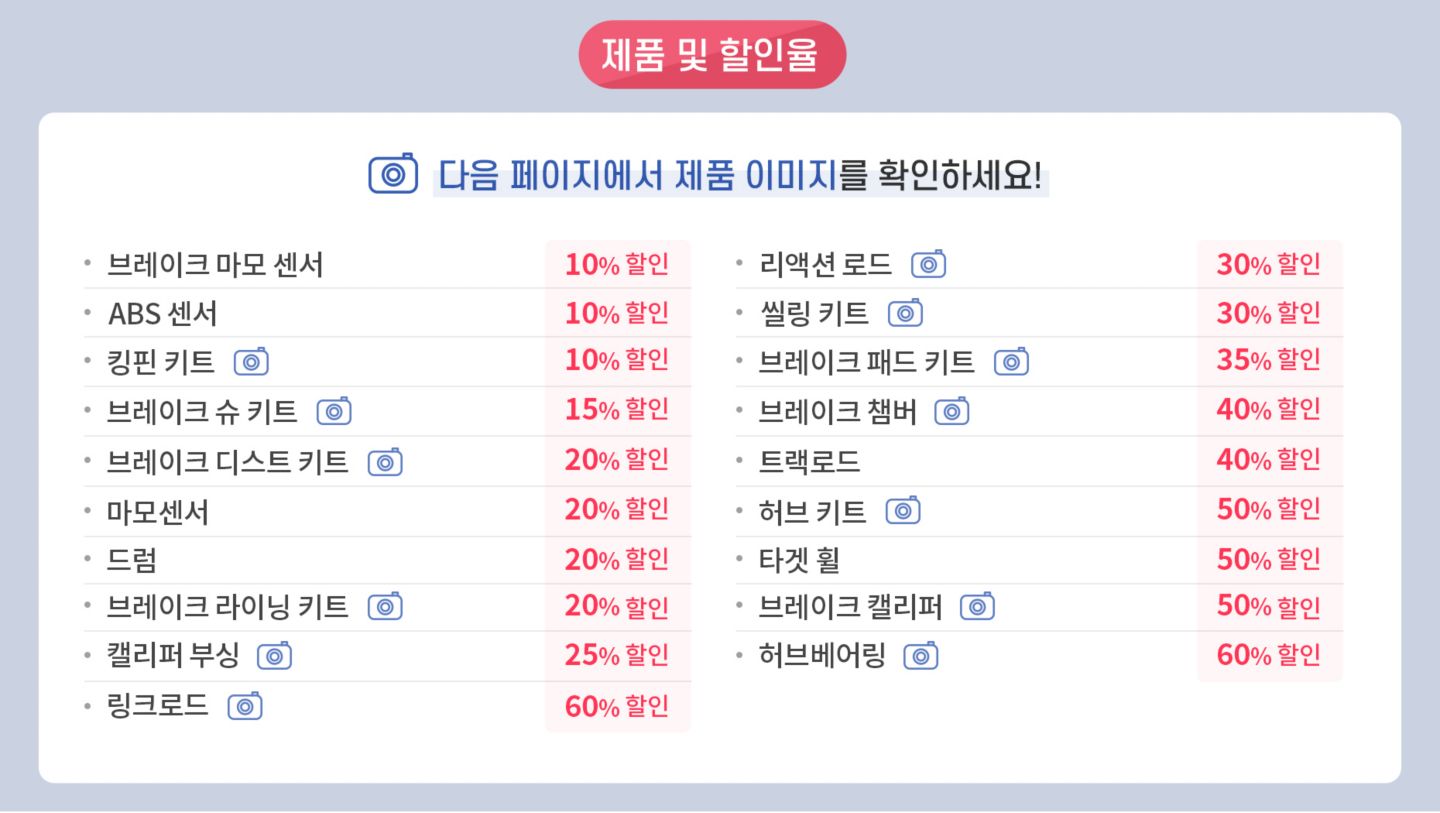Click the camera icon next to 킹핀 키트

click(251, 362)
